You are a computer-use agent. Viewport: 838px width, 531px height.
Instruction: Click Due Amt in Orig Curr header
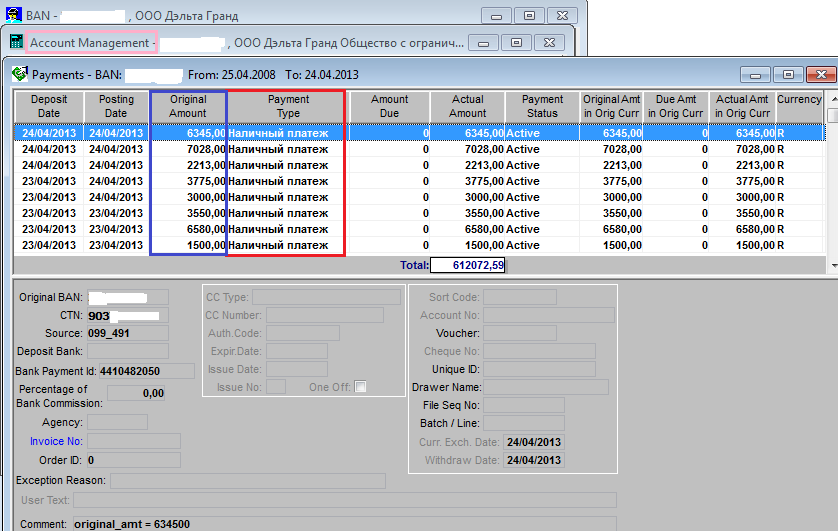676,106
